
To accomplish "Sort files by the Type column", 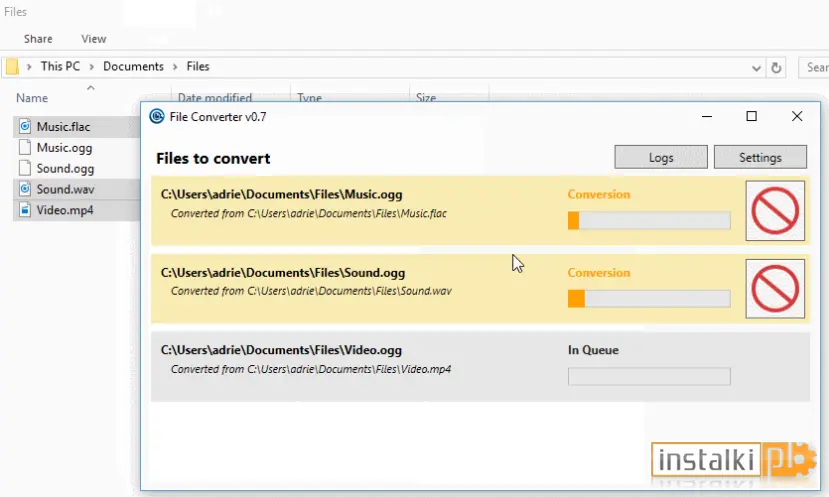I will [x=309, y=98].
